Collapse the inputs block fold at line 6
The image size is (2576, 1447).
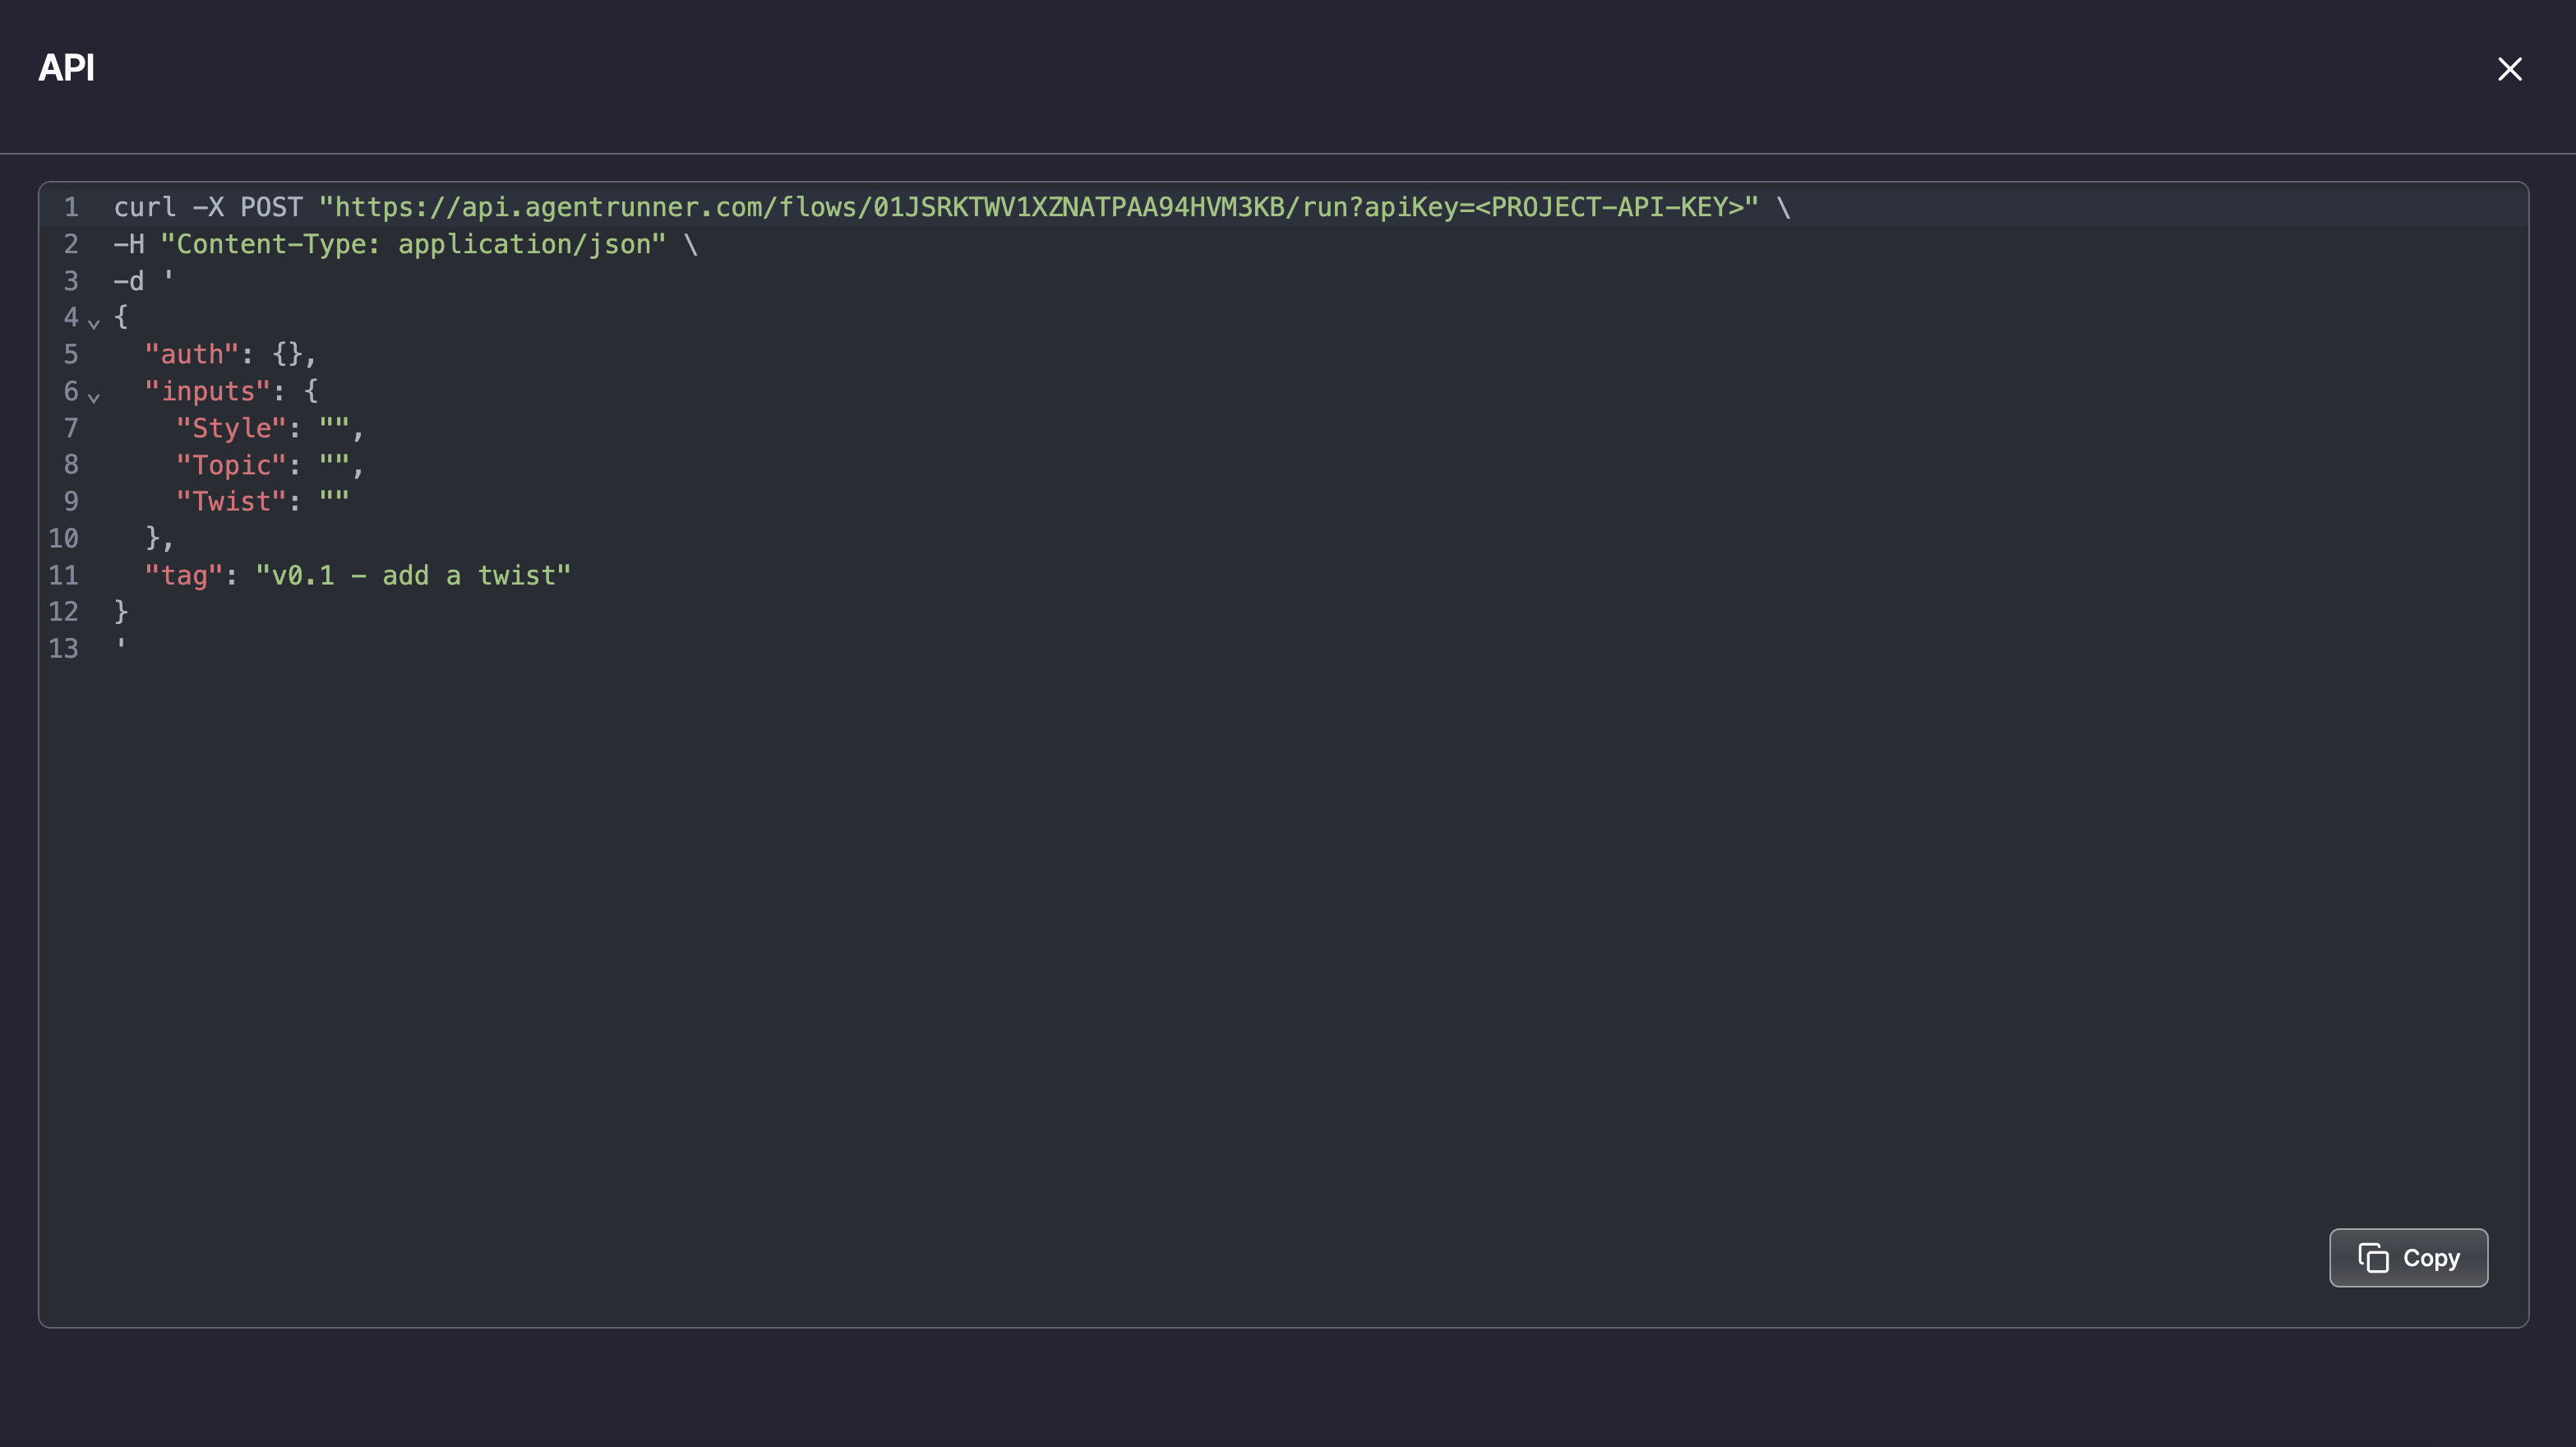[94, 396]
